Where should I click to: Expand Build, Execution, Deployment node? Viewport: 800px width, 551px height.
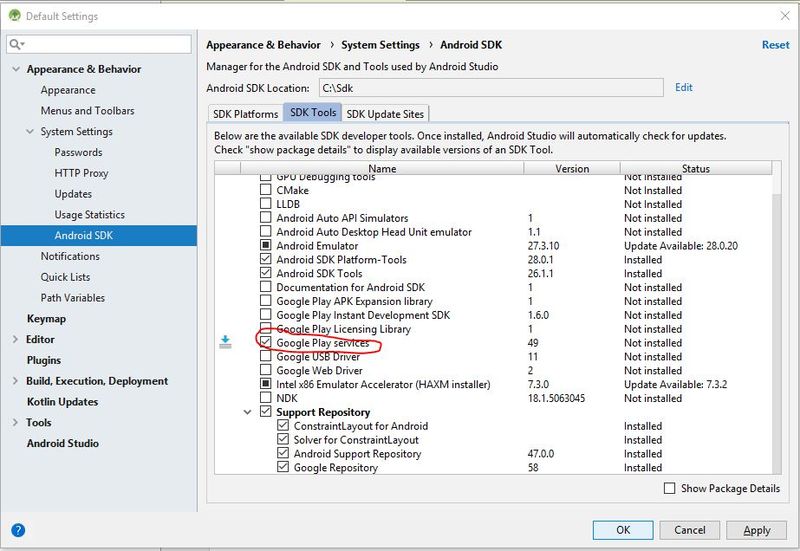point(15,381)
